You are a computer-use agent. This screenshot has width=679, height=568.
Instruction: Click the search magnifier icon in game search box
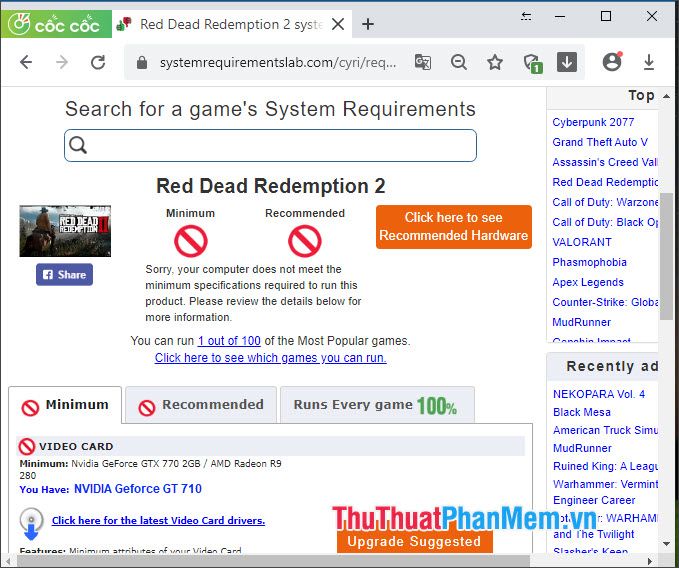point(78,145)
